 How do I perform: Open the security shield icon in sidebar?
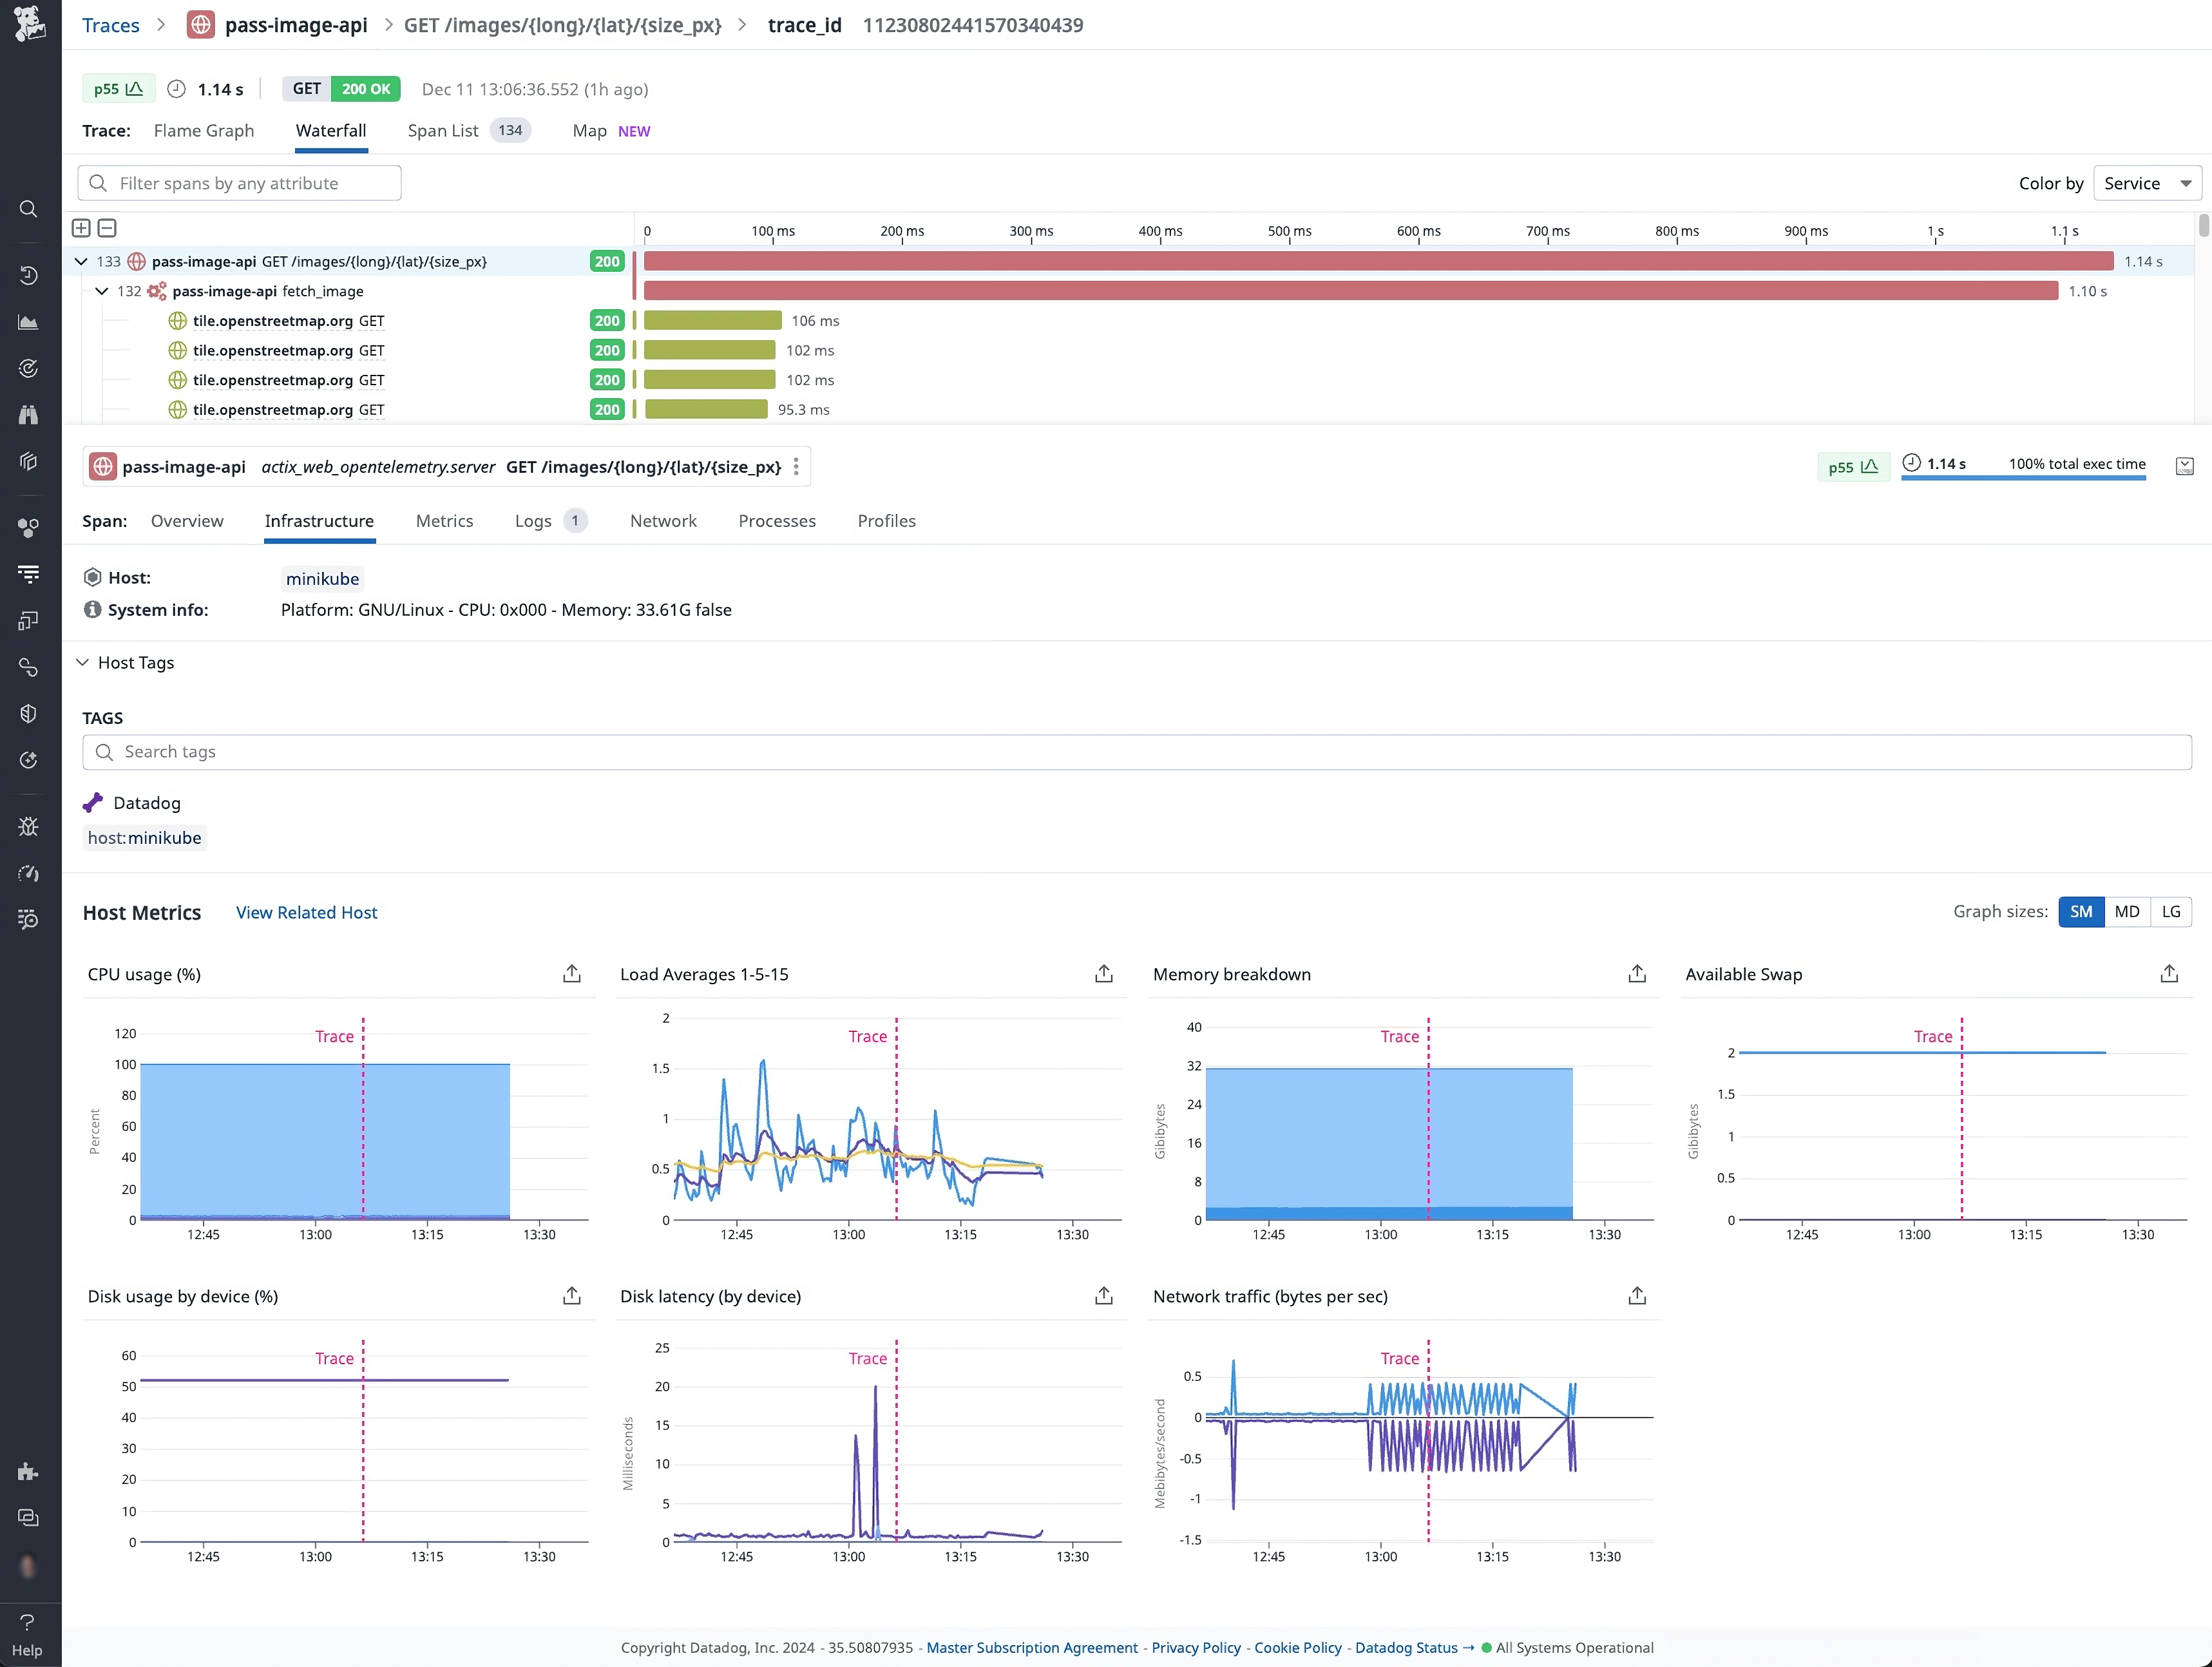coord(28,713)
